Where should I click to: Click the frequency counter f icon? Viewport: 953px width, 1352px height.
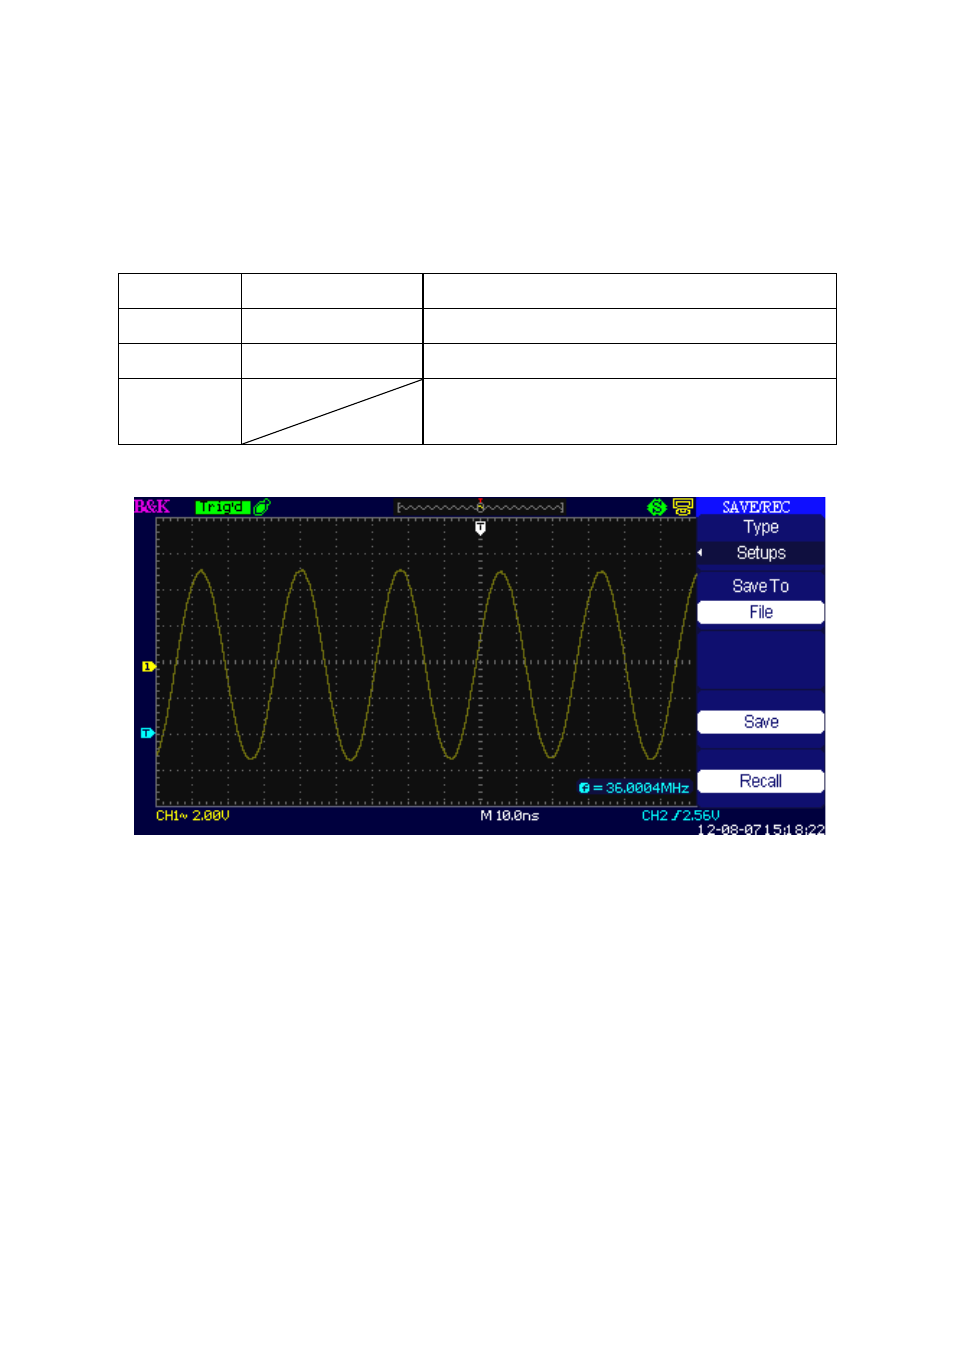point(584,788)
